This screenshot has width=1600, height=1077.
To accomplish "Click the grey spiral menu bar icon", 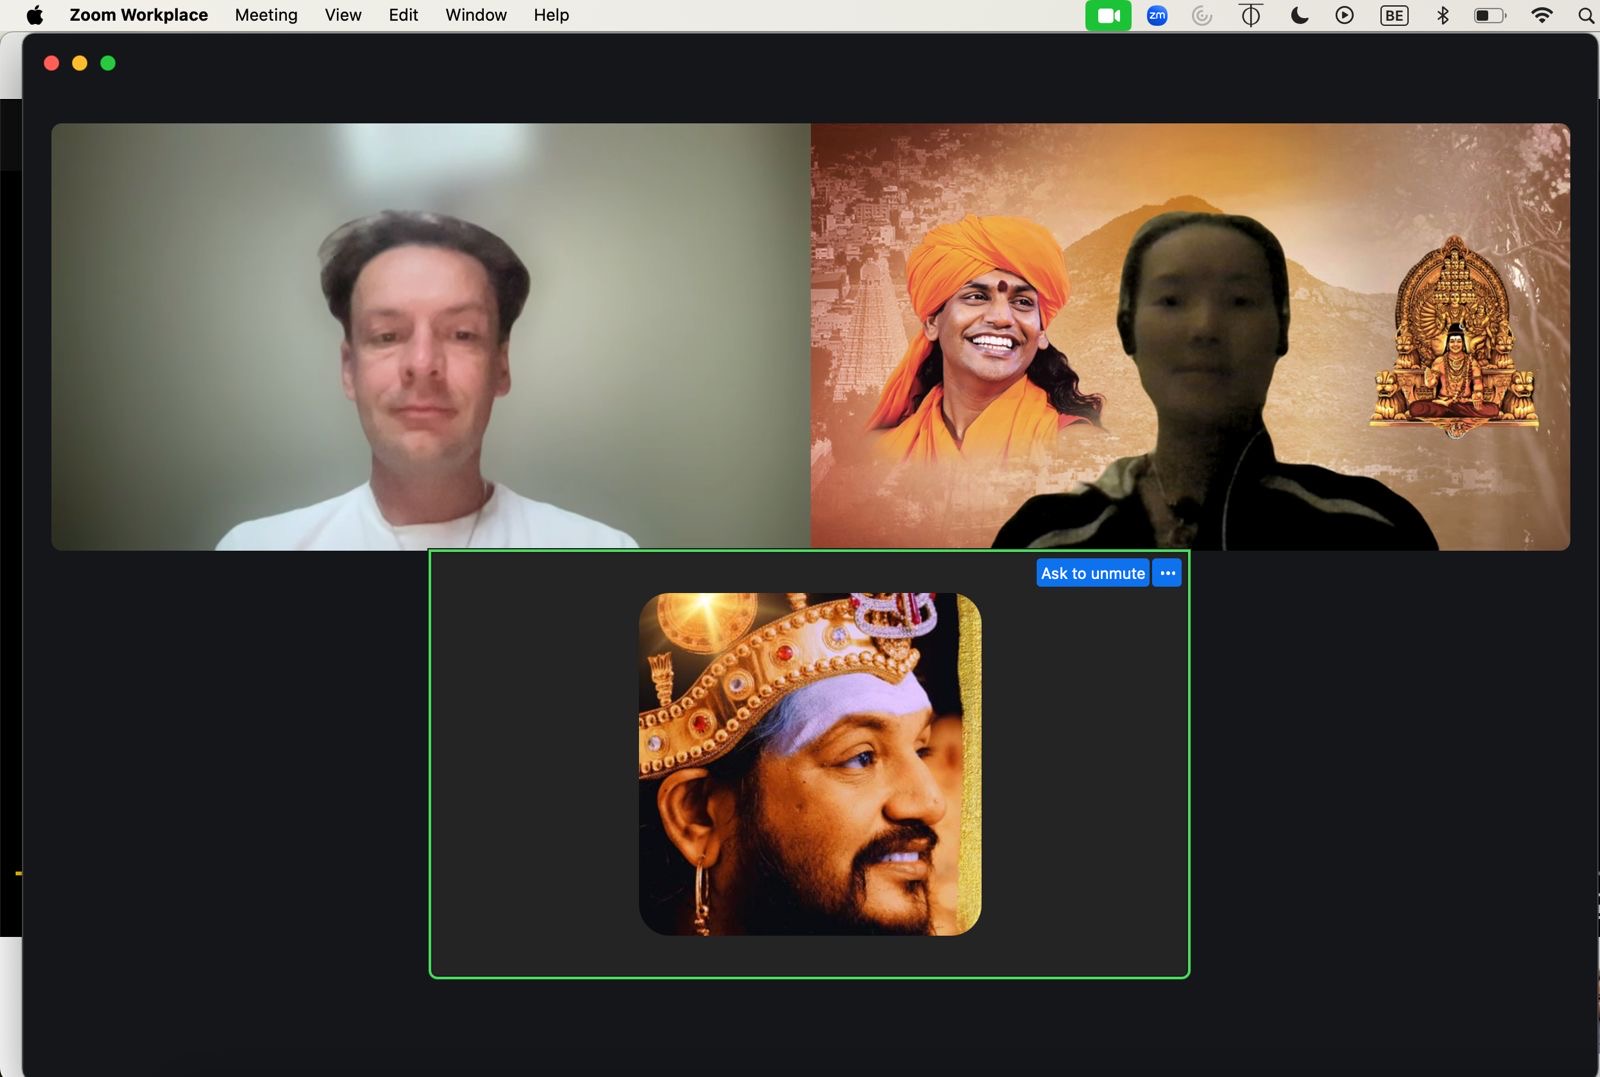I will point(1202,15).
